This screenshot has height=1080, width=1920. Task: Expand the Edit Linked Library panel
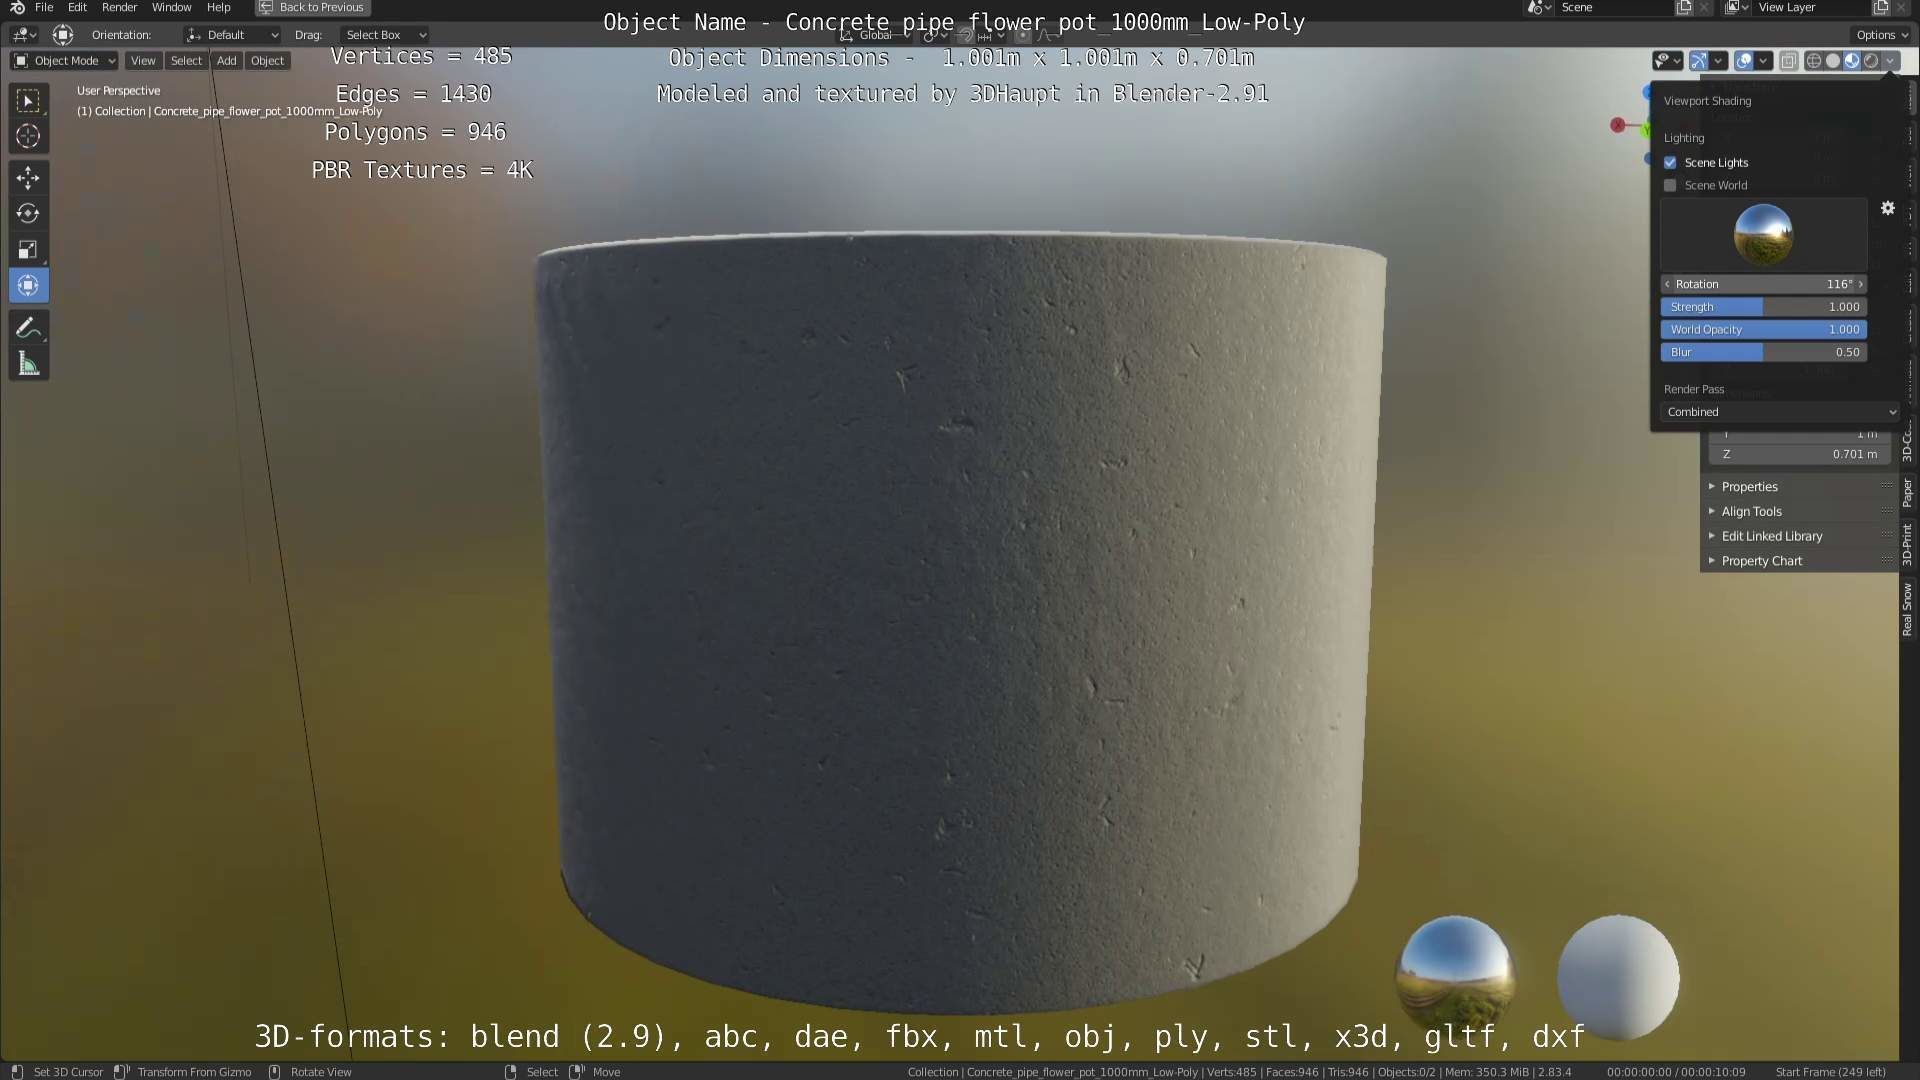click(x=1798, y=536)
